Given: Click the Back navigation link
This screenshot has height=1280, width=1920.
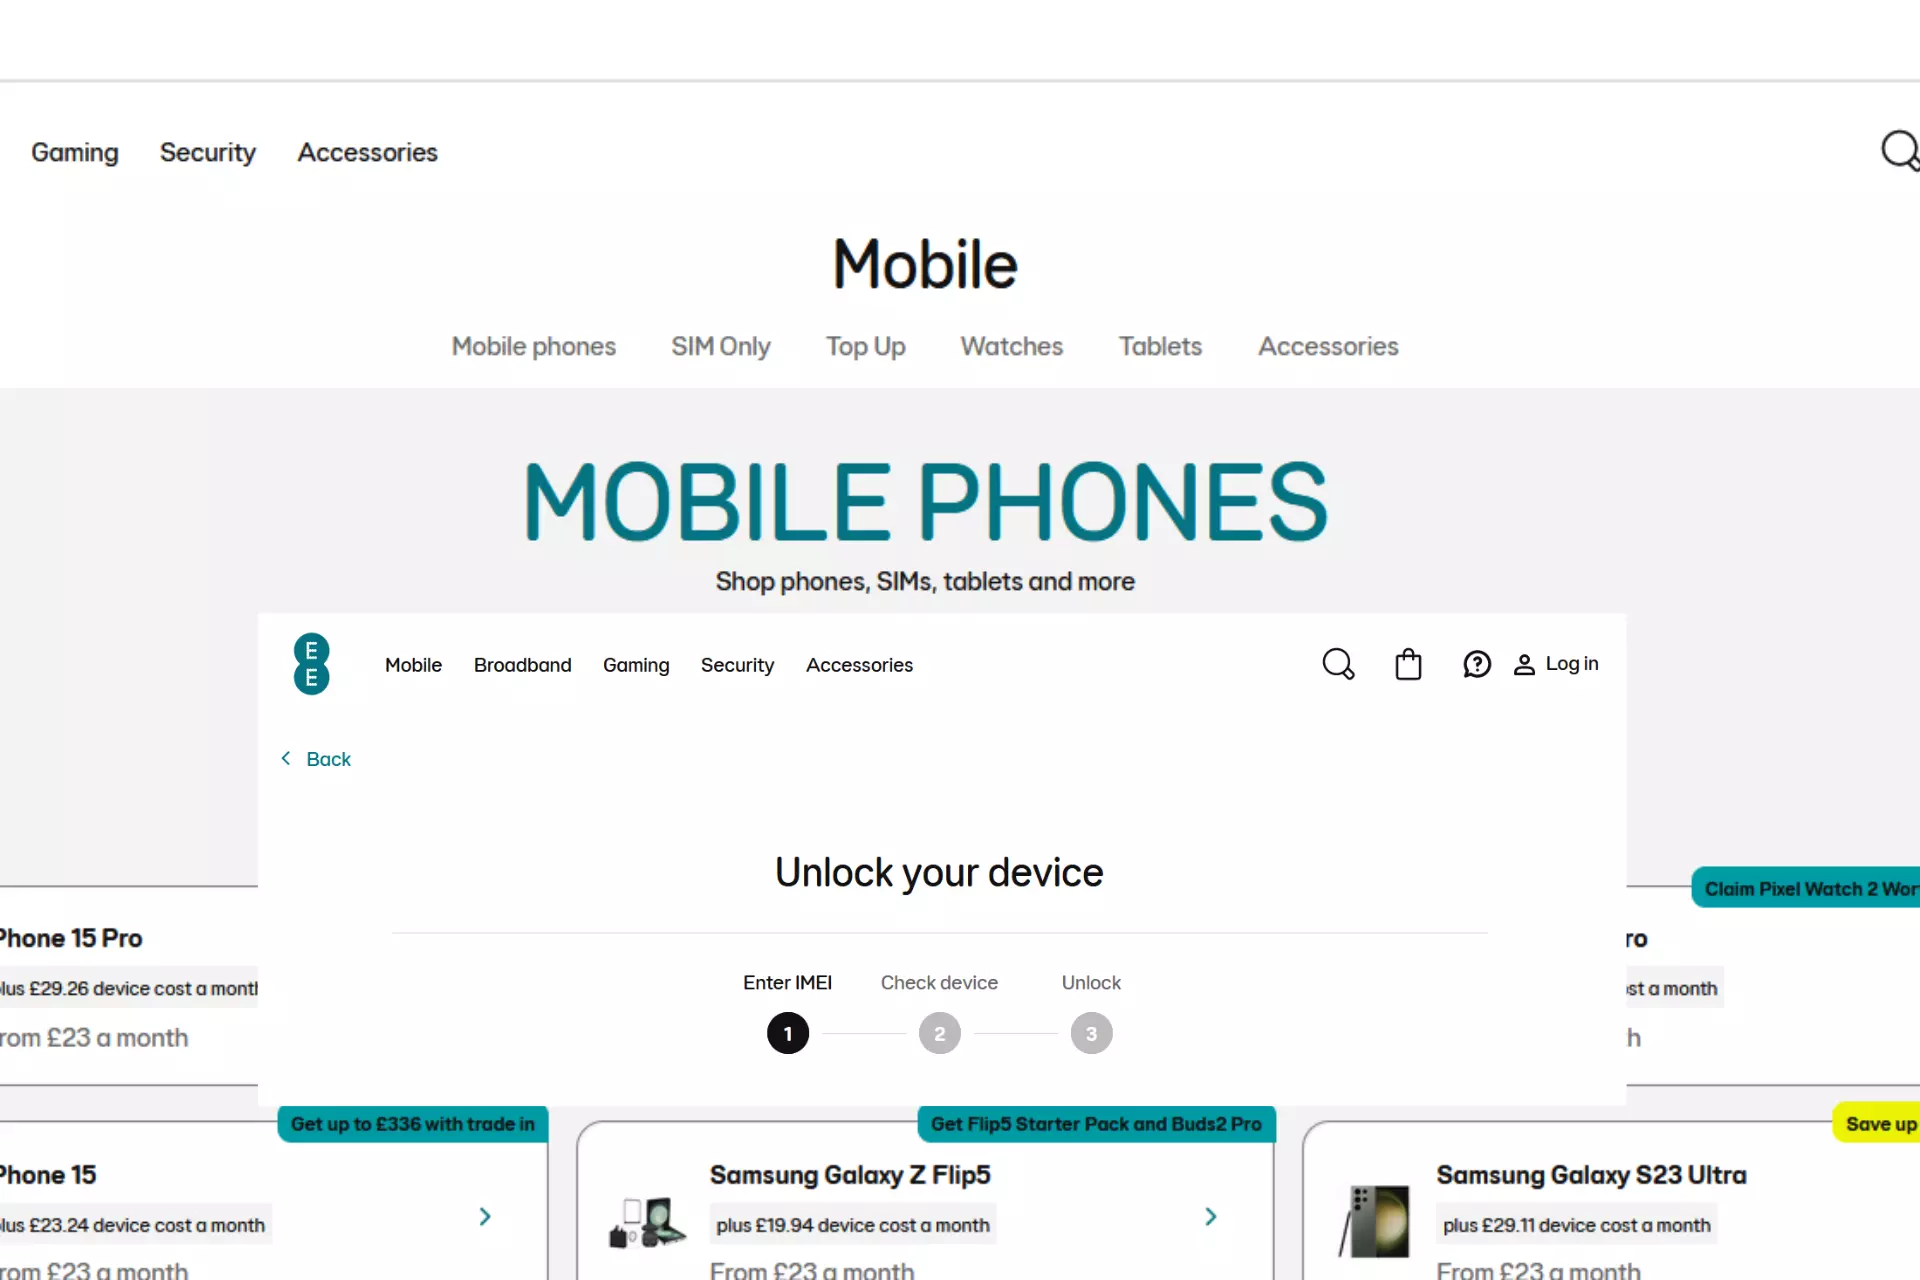Looking at the screenshot, I should pos(316,759).
